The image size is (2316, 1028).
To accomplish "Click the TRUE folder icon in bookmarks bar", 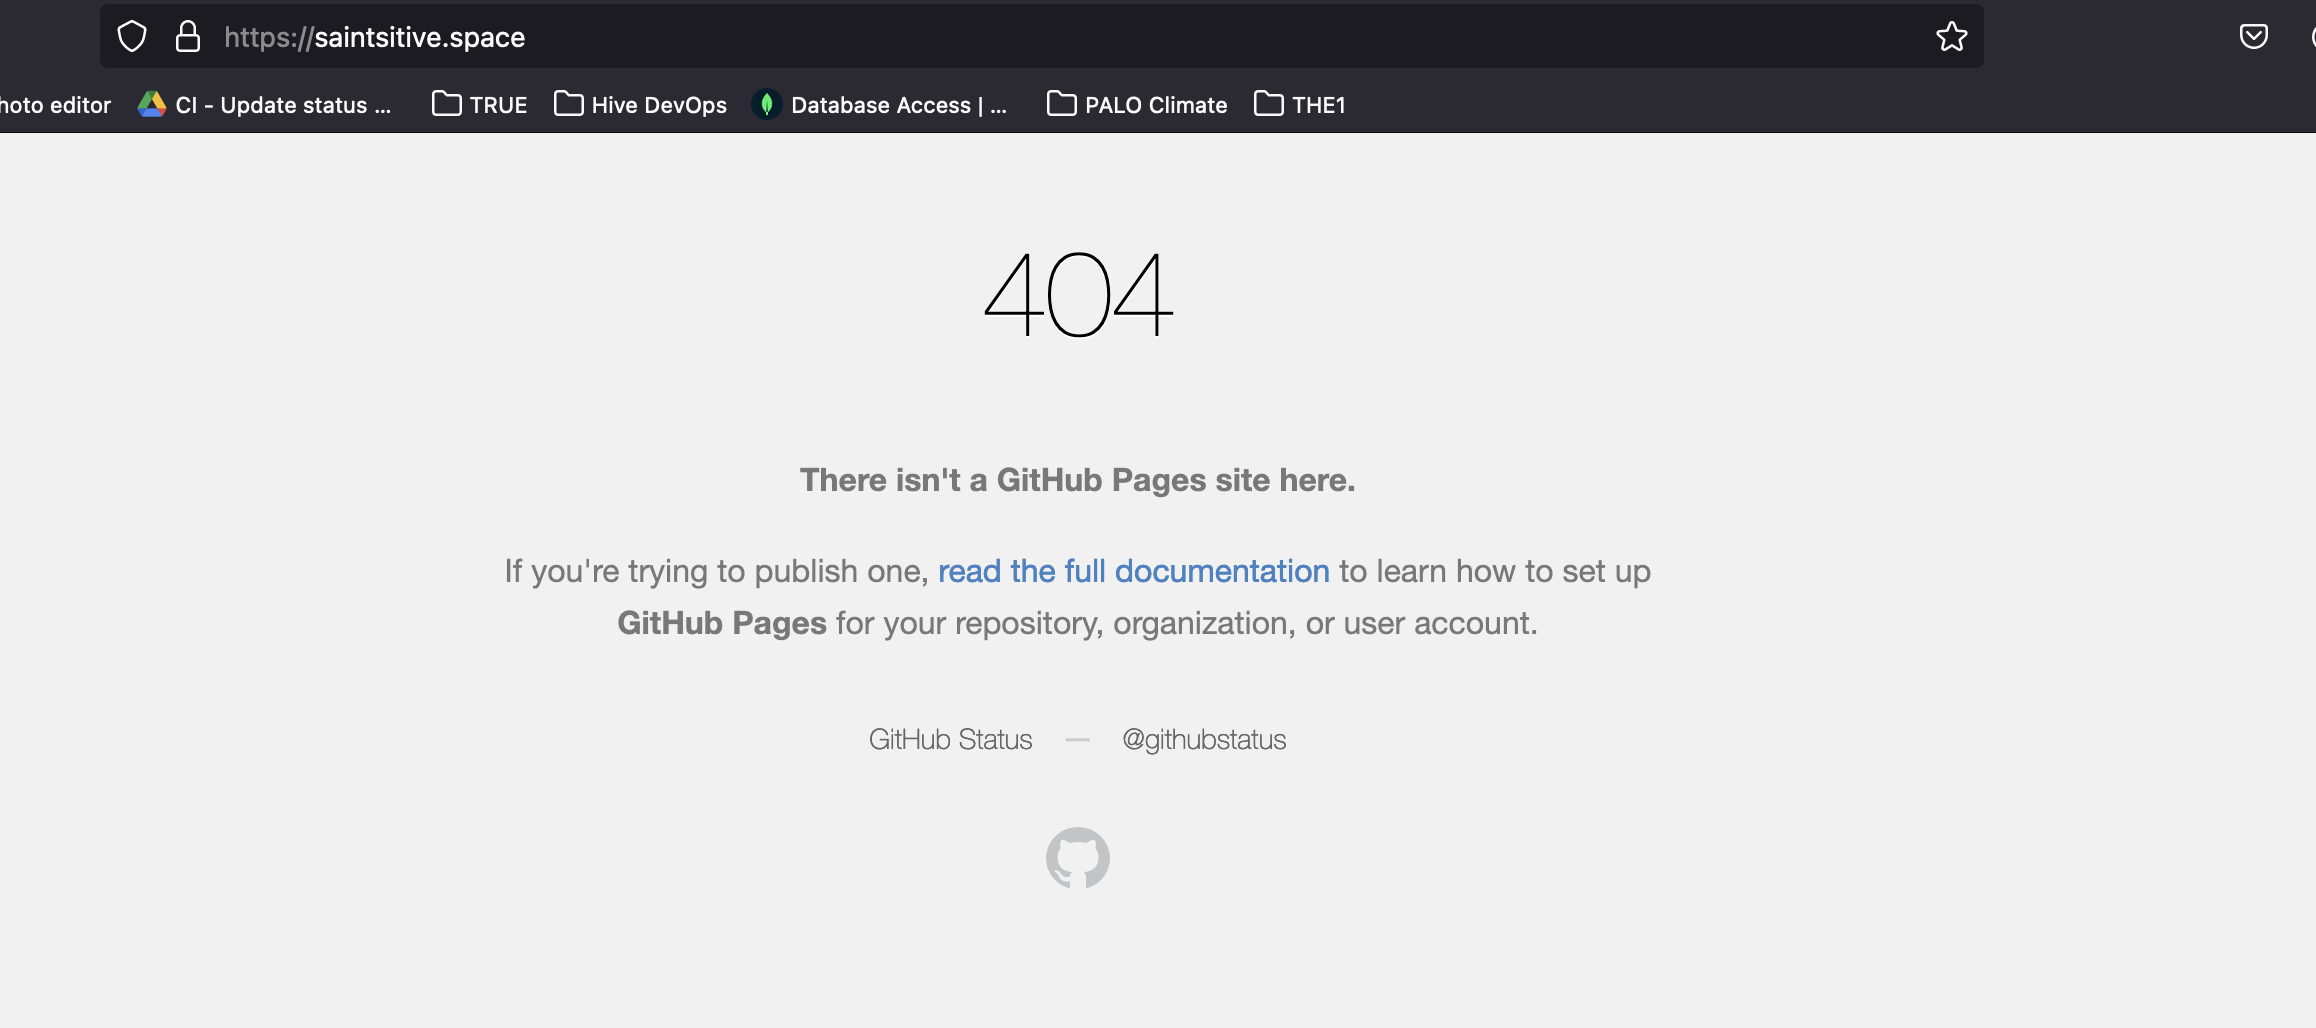I will (x=446, y=104).
